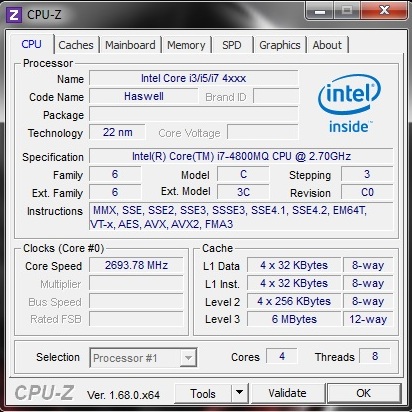412x412 pixels.
Task: Click the Model value 'C'
Action: click(x=243, y=174)
